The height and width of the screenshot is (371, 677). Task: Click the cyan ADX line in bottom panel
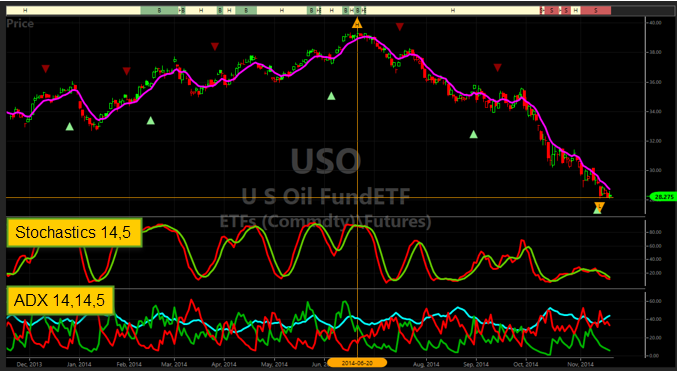click(458, 308)
